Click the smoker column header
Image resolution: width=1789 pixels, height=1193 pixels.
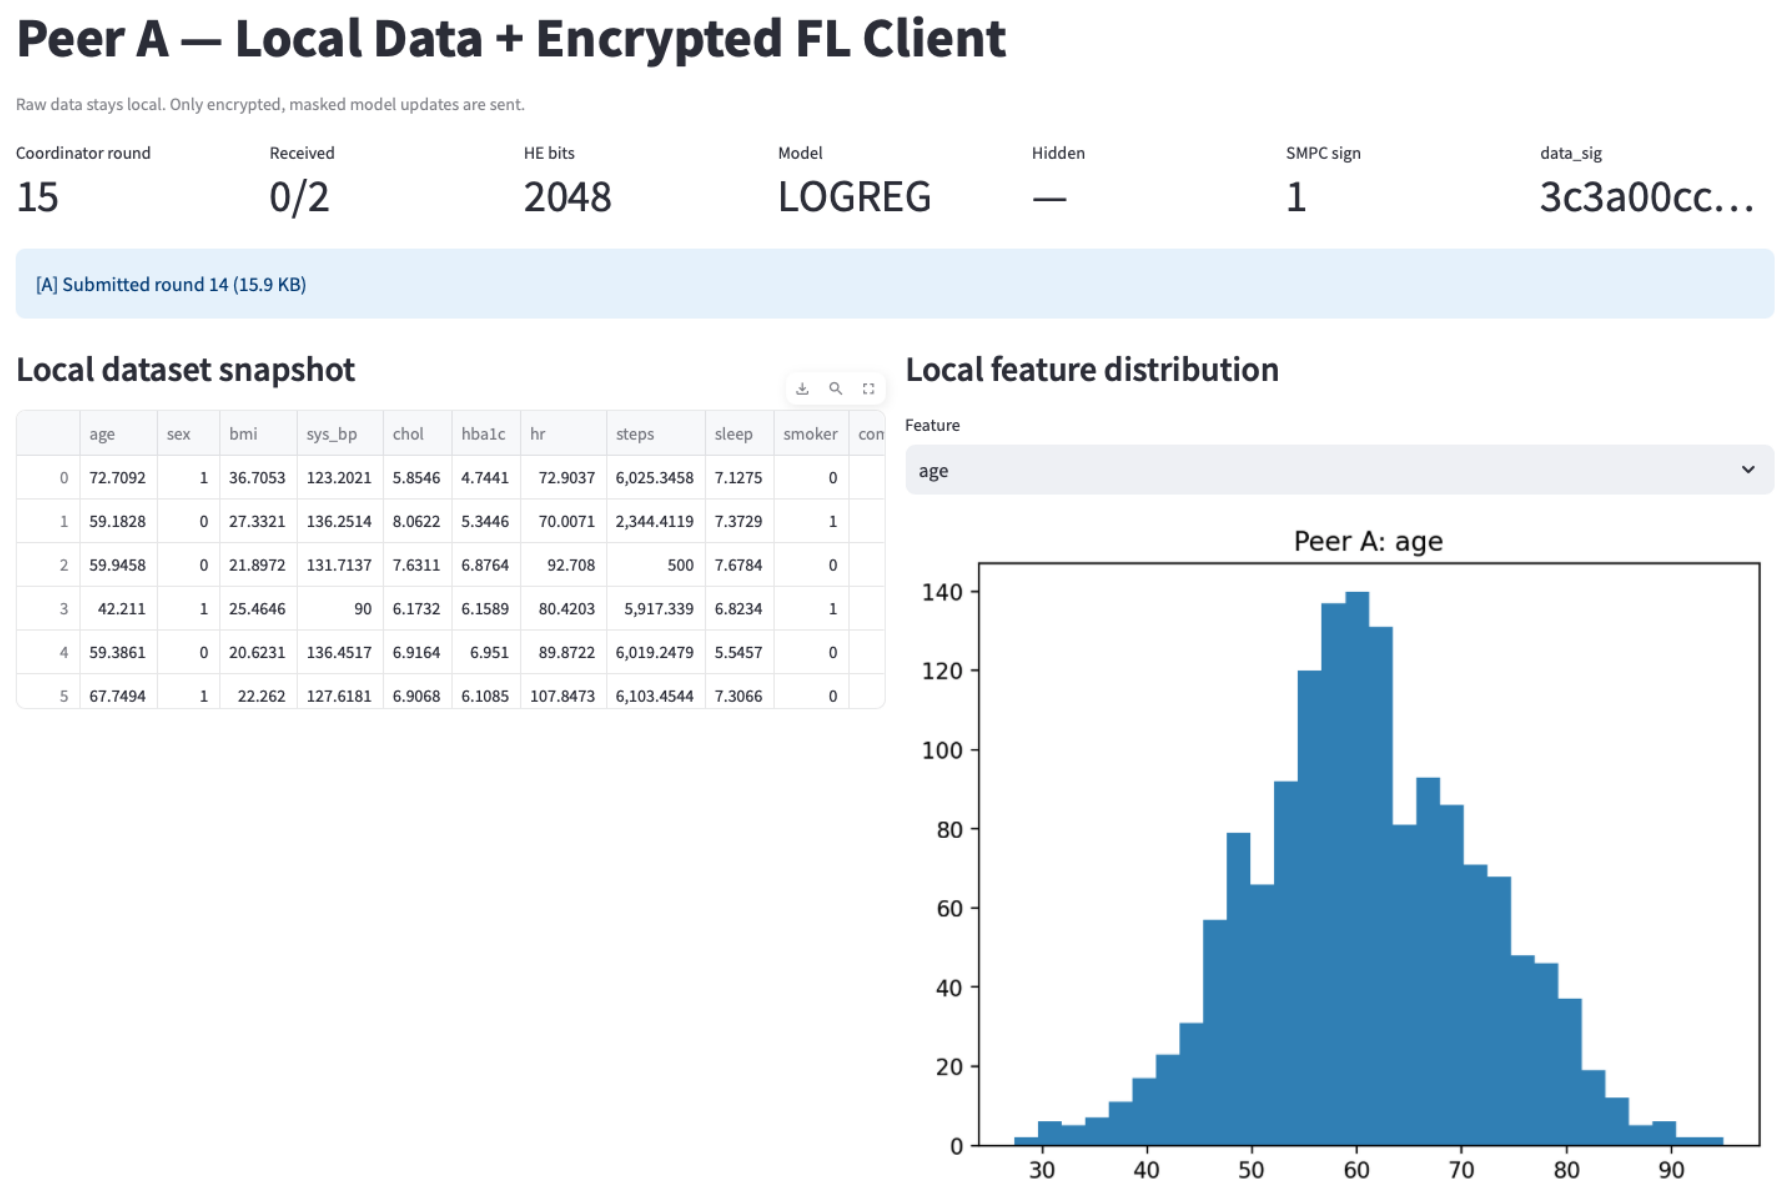[x=810, y=433]
